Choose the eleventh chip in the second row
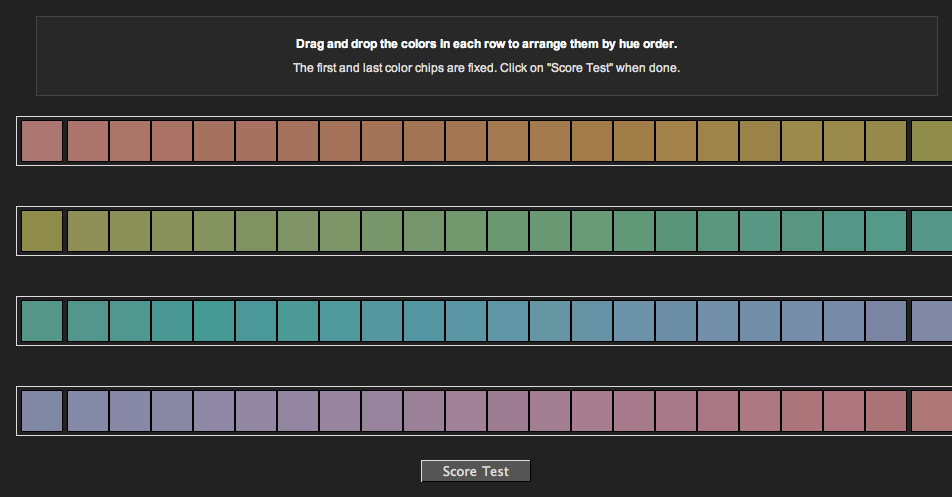Viewport: 952px width, 497px height. tap(466, 231)
